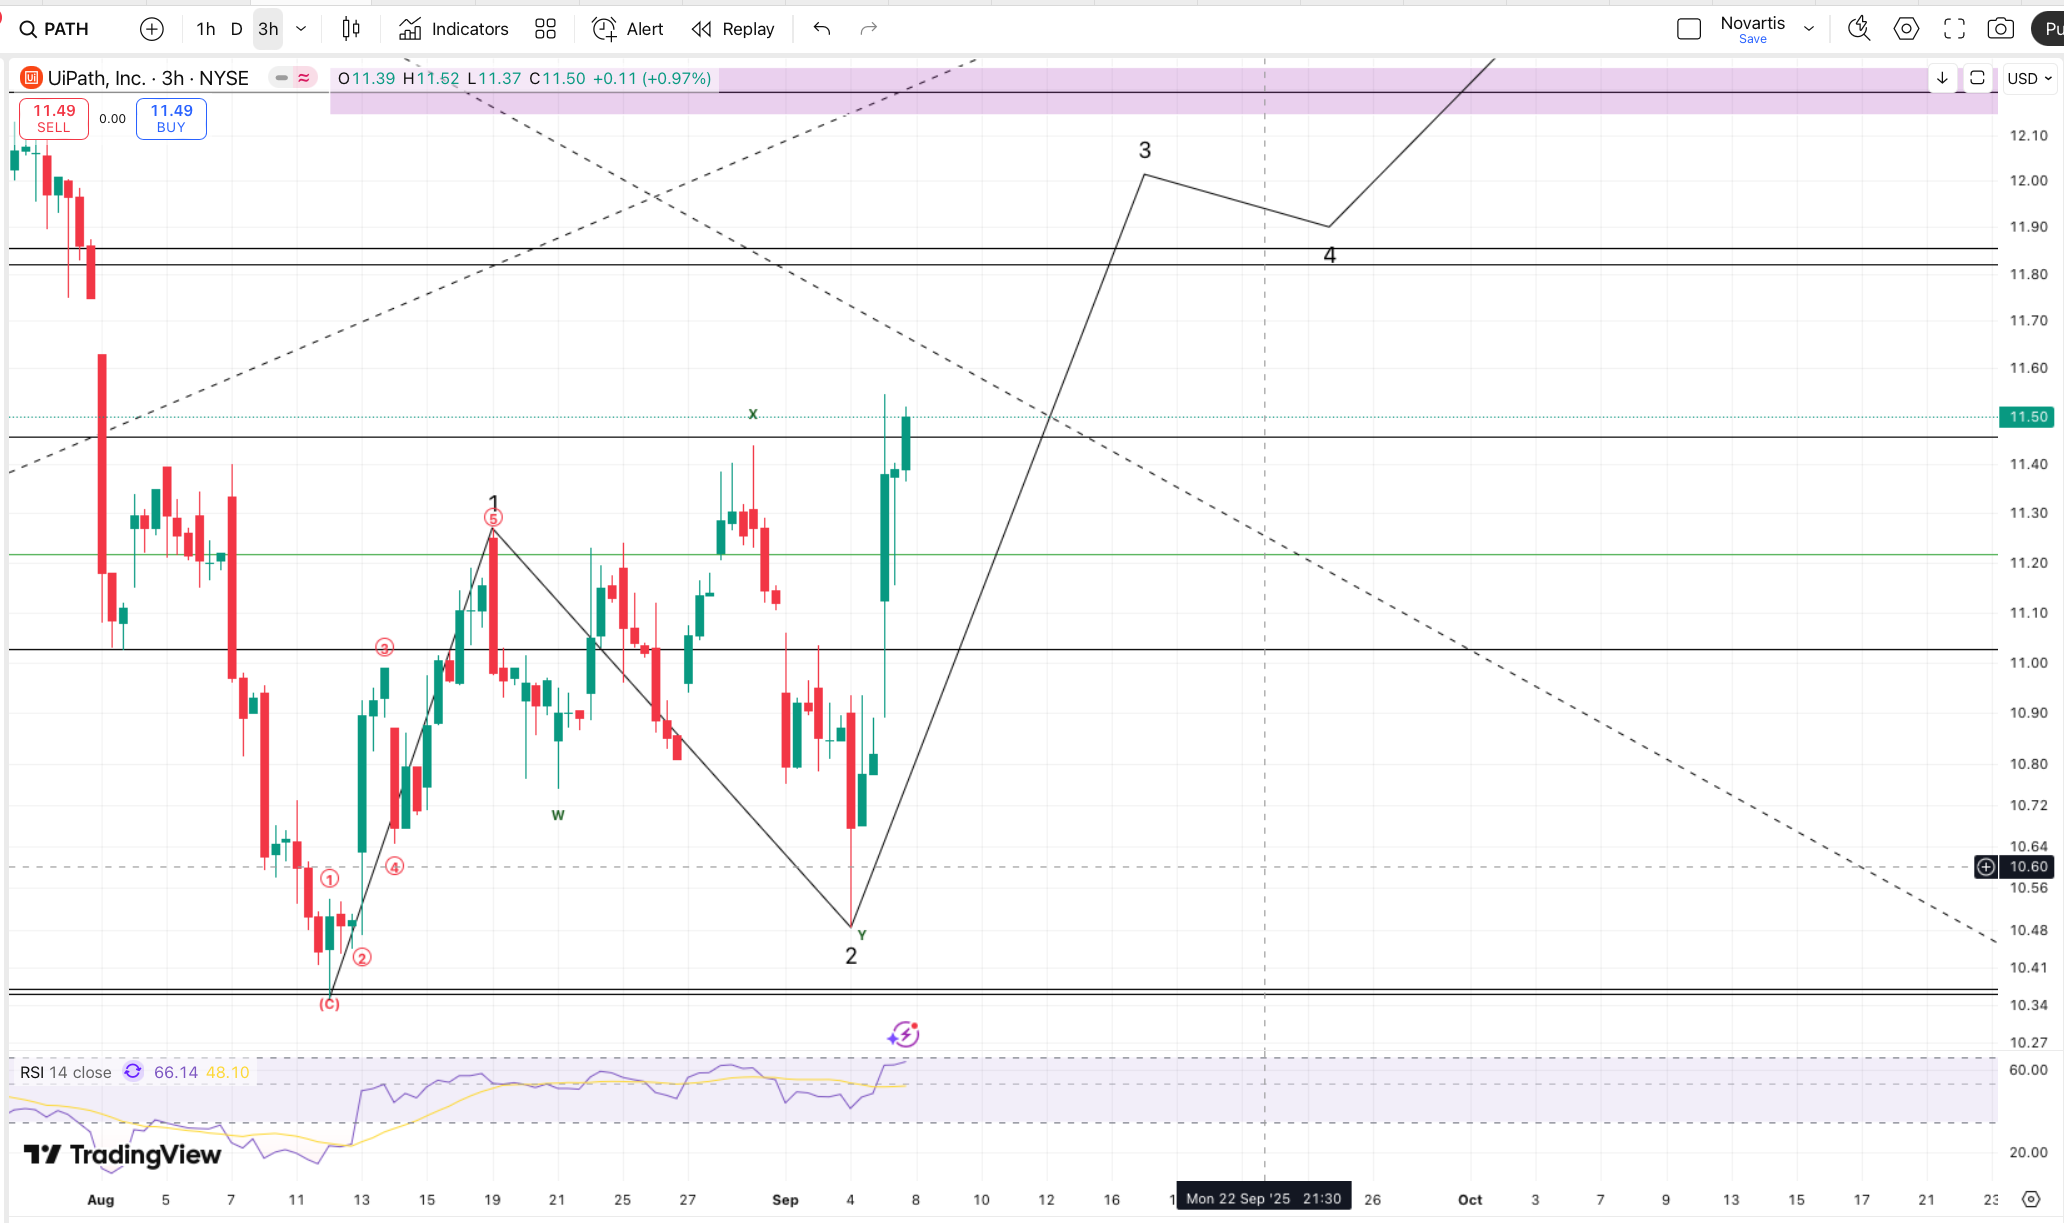Expand the time interval dropdown chevron
Screen dimensions: 2064x1223
pos(301,29)
